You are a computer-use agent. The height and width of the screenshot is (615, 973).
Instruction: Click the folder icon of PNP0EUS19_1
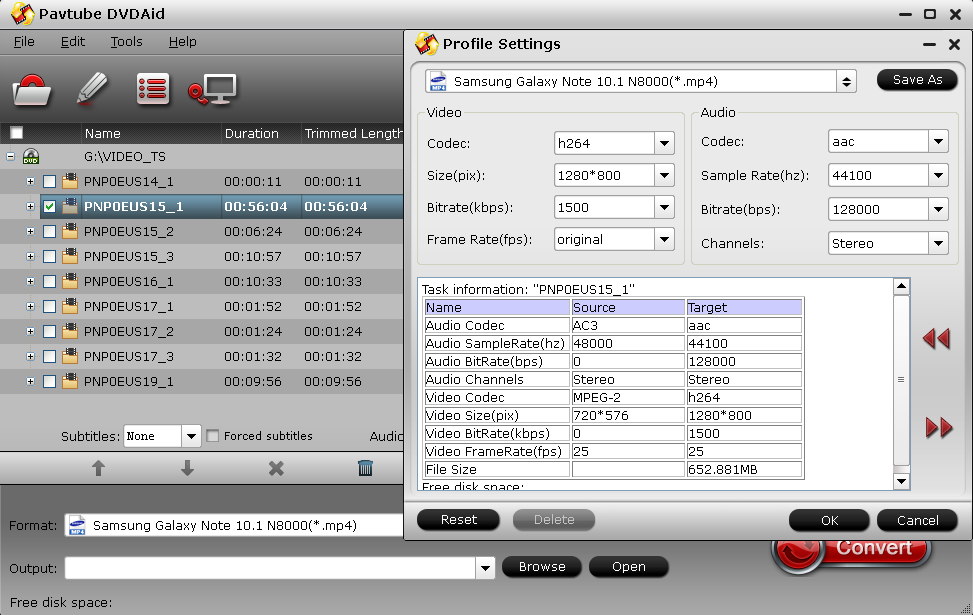tap(70, 381)
